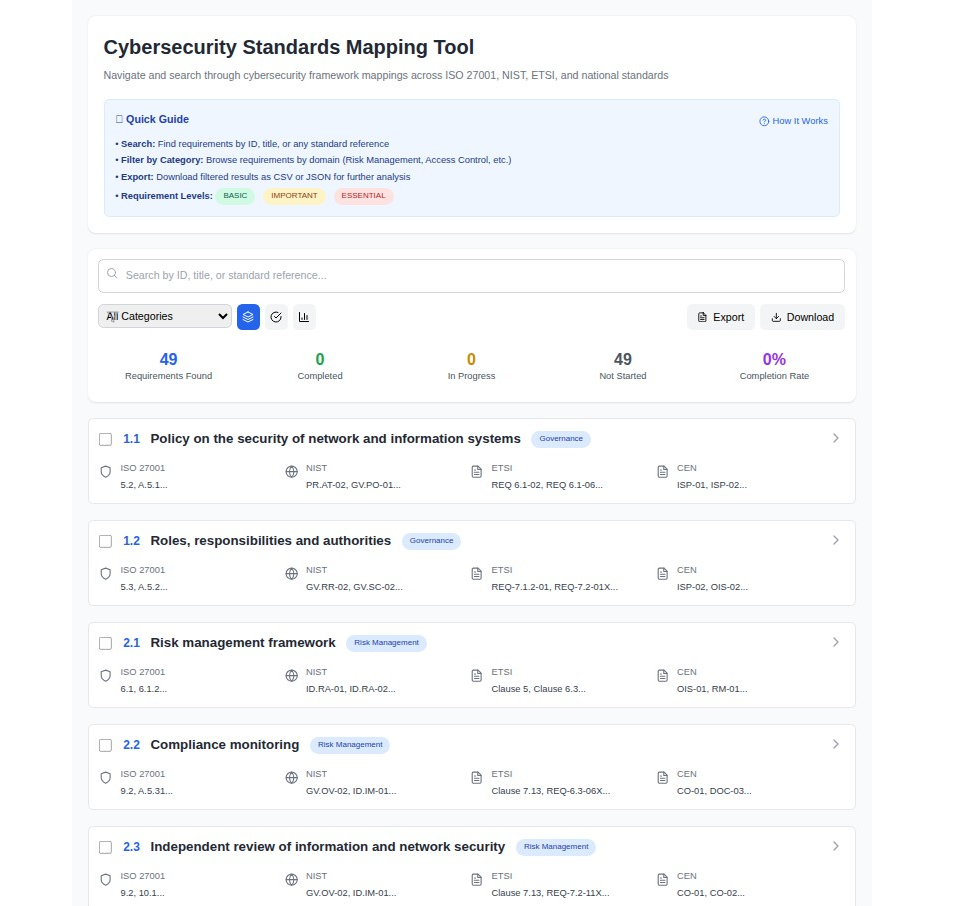Click the circle-check progress view icon
This screenshot has height=906, width=960.
click(276, 317)
